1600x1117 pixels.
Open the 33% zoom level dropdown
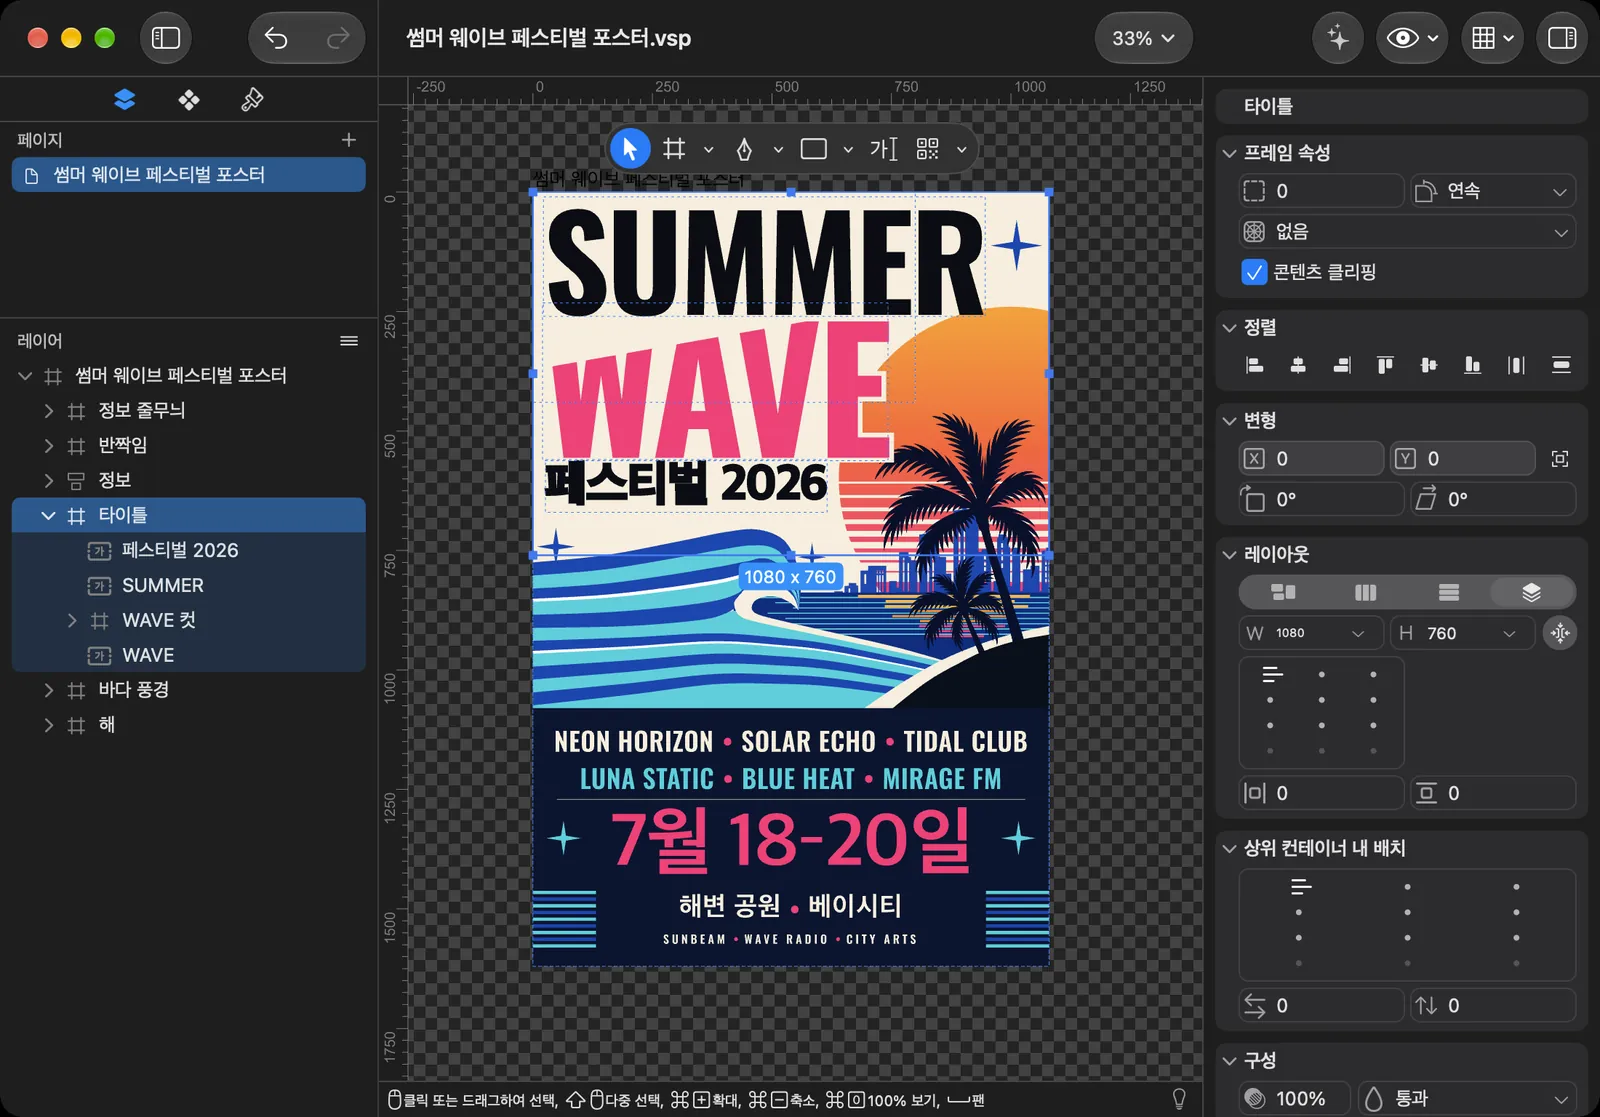click(x=1143, y=38)
